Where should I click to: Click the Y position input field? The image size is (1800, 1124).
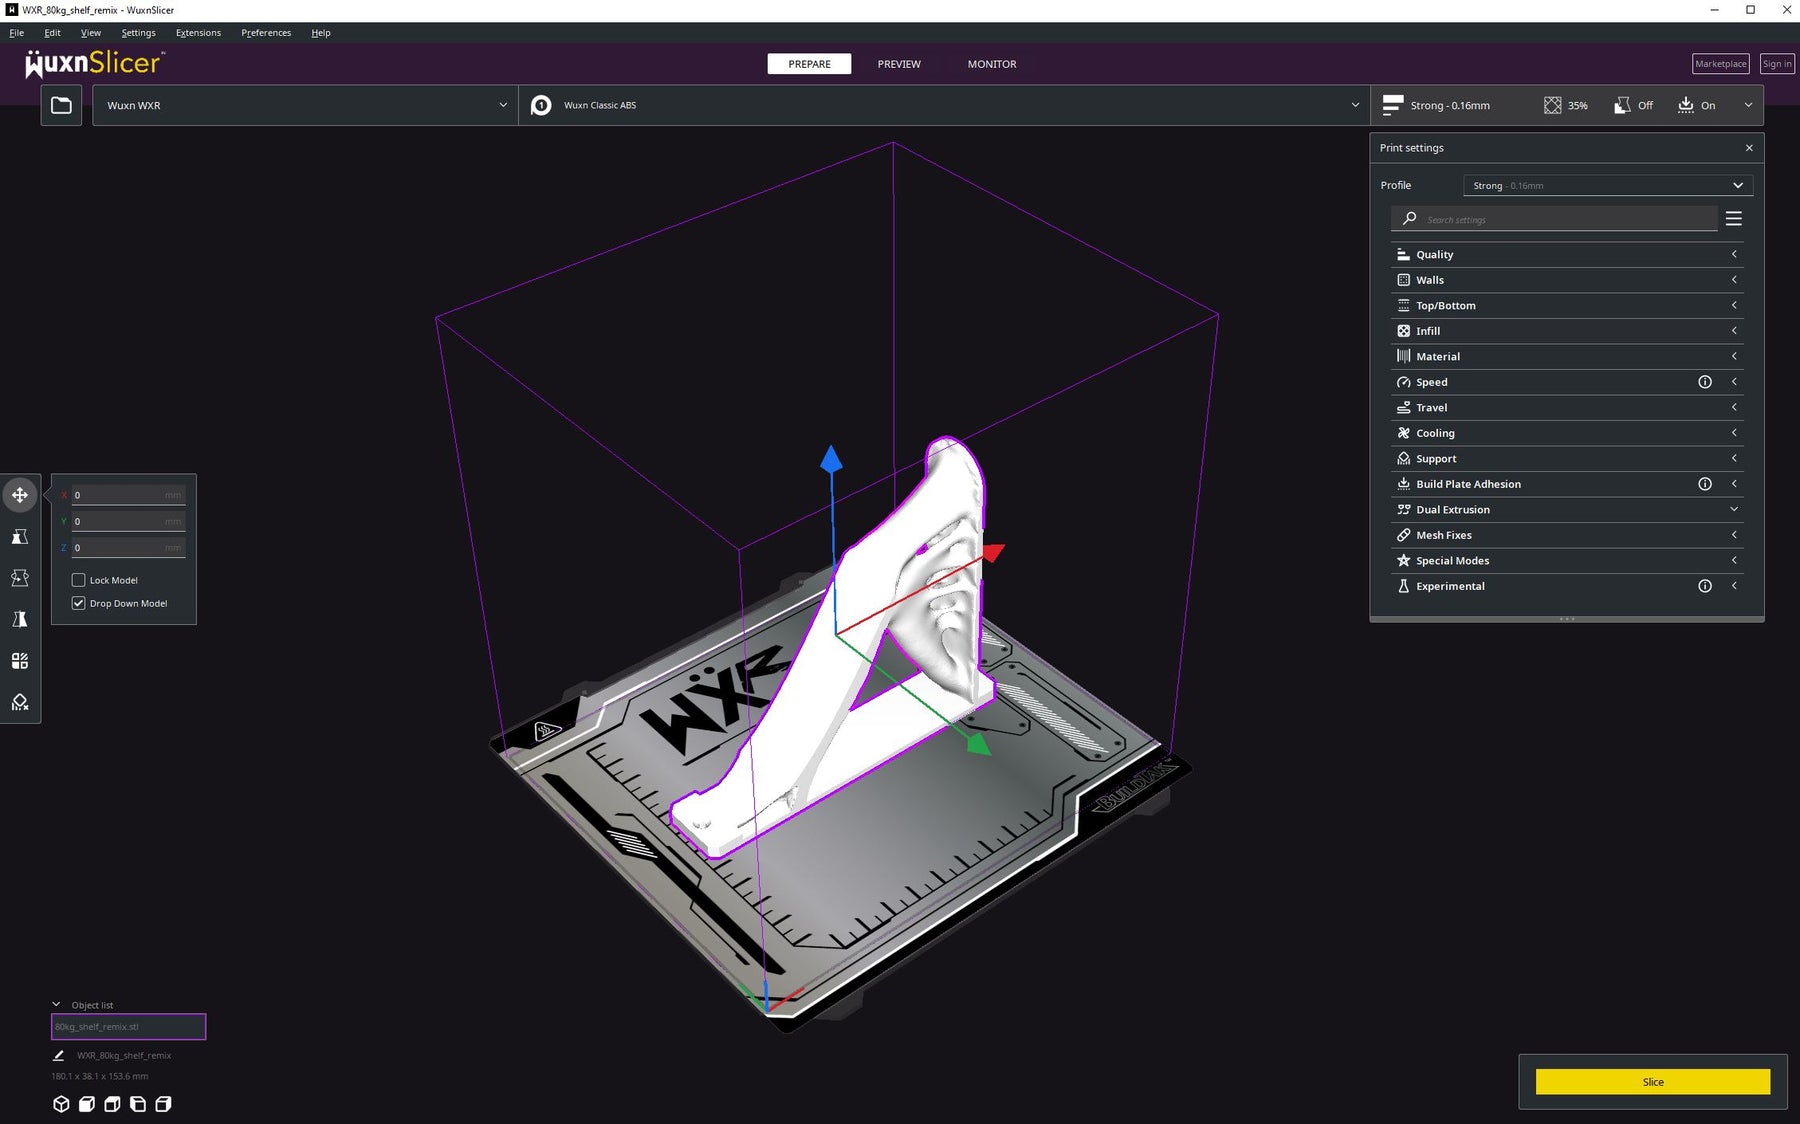128,521
